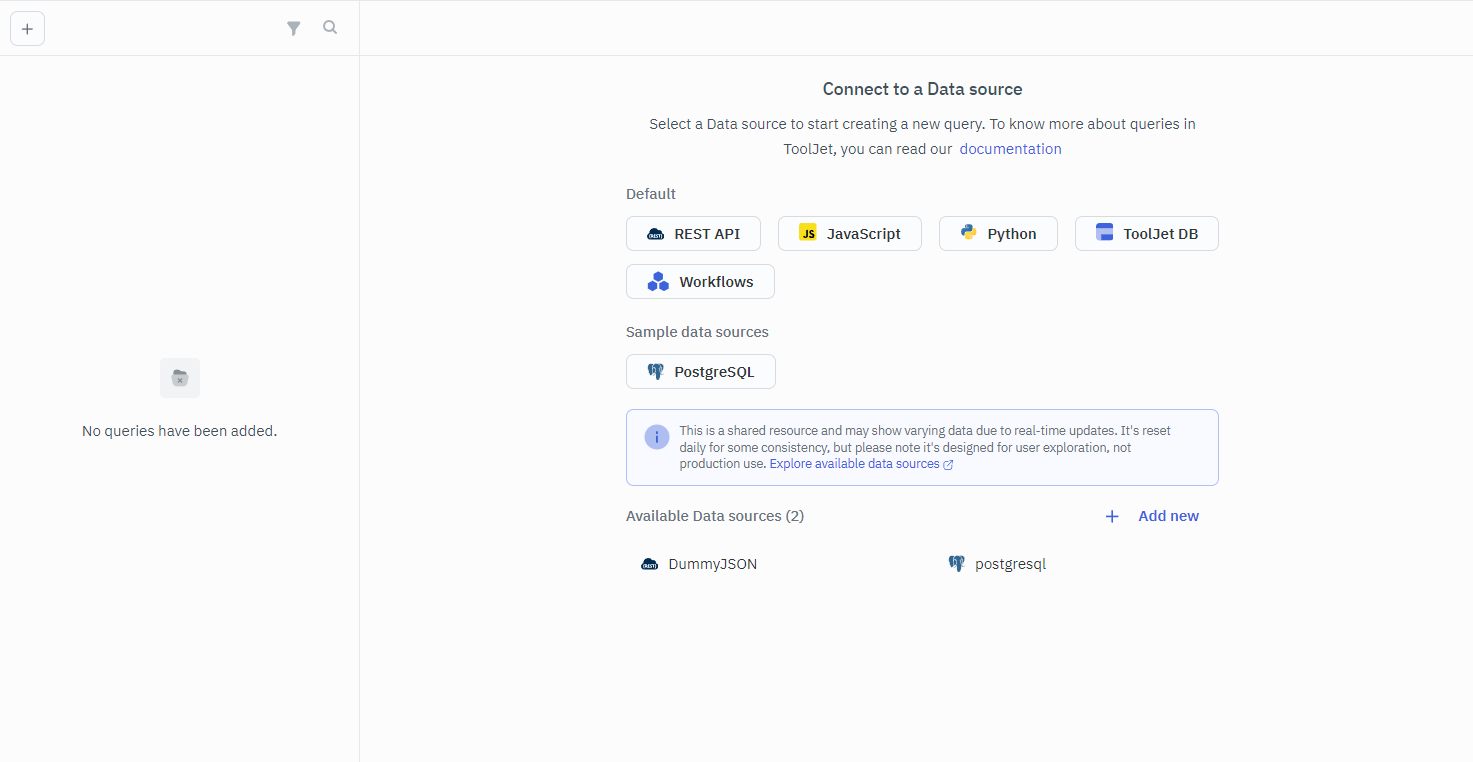Image resolution: width=1473 pixels, height=762 pixels.
Task: Click the No queries have been added message
Action: click(x=179, y=431)
